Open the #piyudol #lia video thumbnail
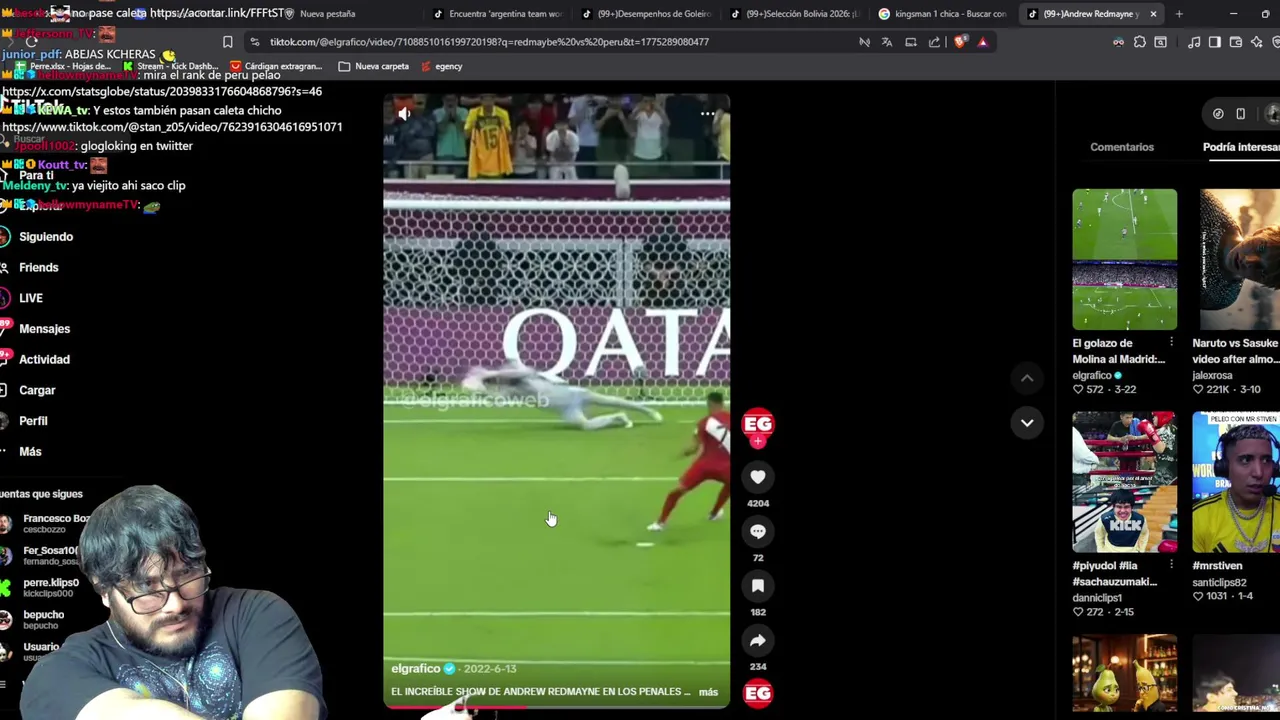 pos(1124,482)
